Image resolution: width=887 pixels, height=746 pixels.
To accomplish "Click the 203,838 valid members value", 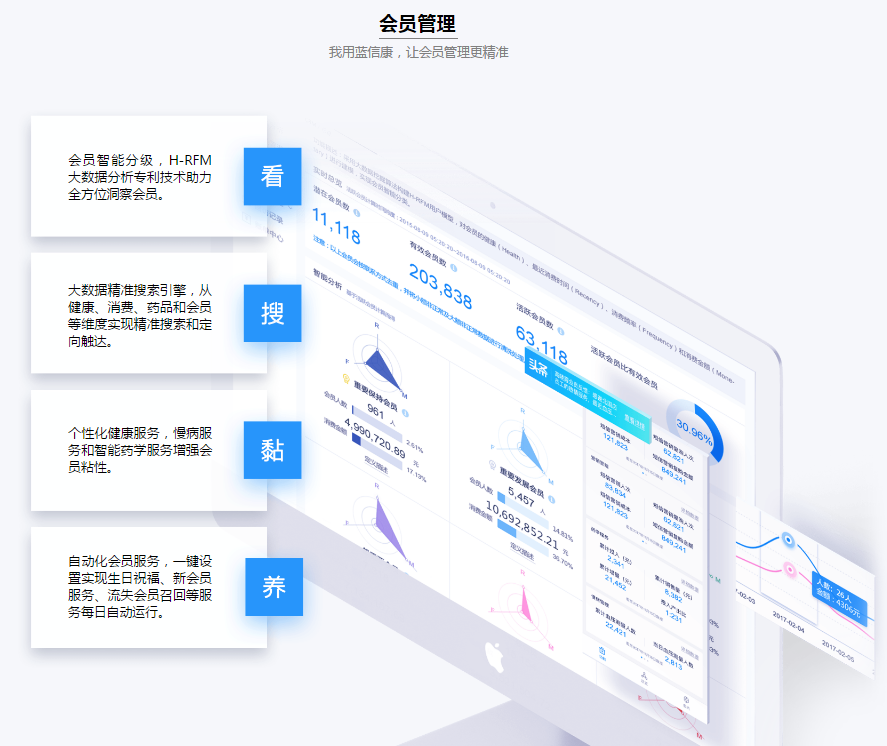I will point(441,287).
